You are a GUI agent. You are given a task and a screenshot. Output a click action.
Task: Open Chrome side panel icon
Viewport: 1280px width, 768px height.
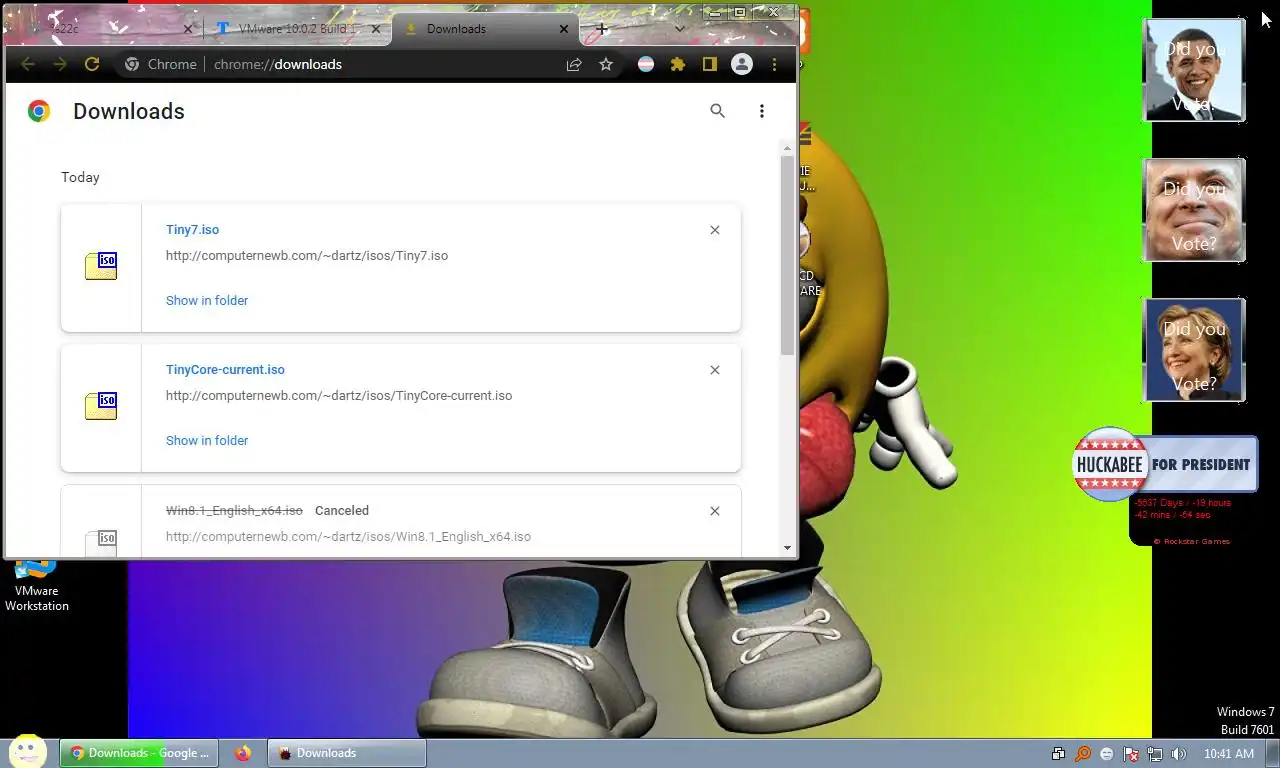coord(710,64)
